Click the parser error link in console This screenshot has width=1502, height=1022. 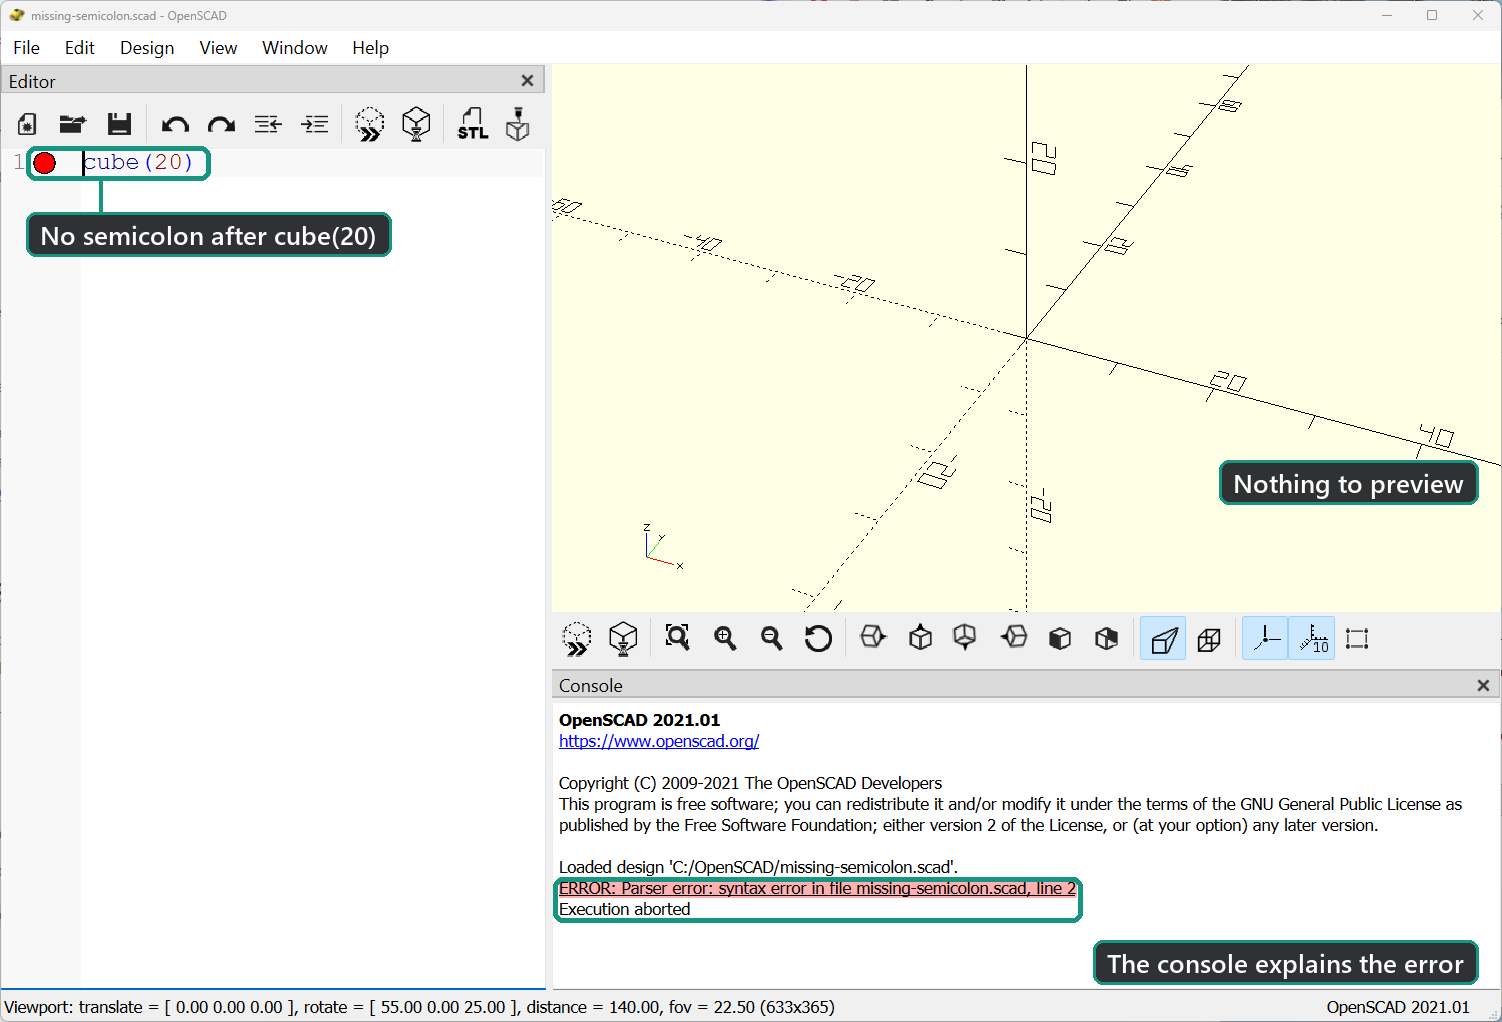pyautogui.click(x=817, y=888)
